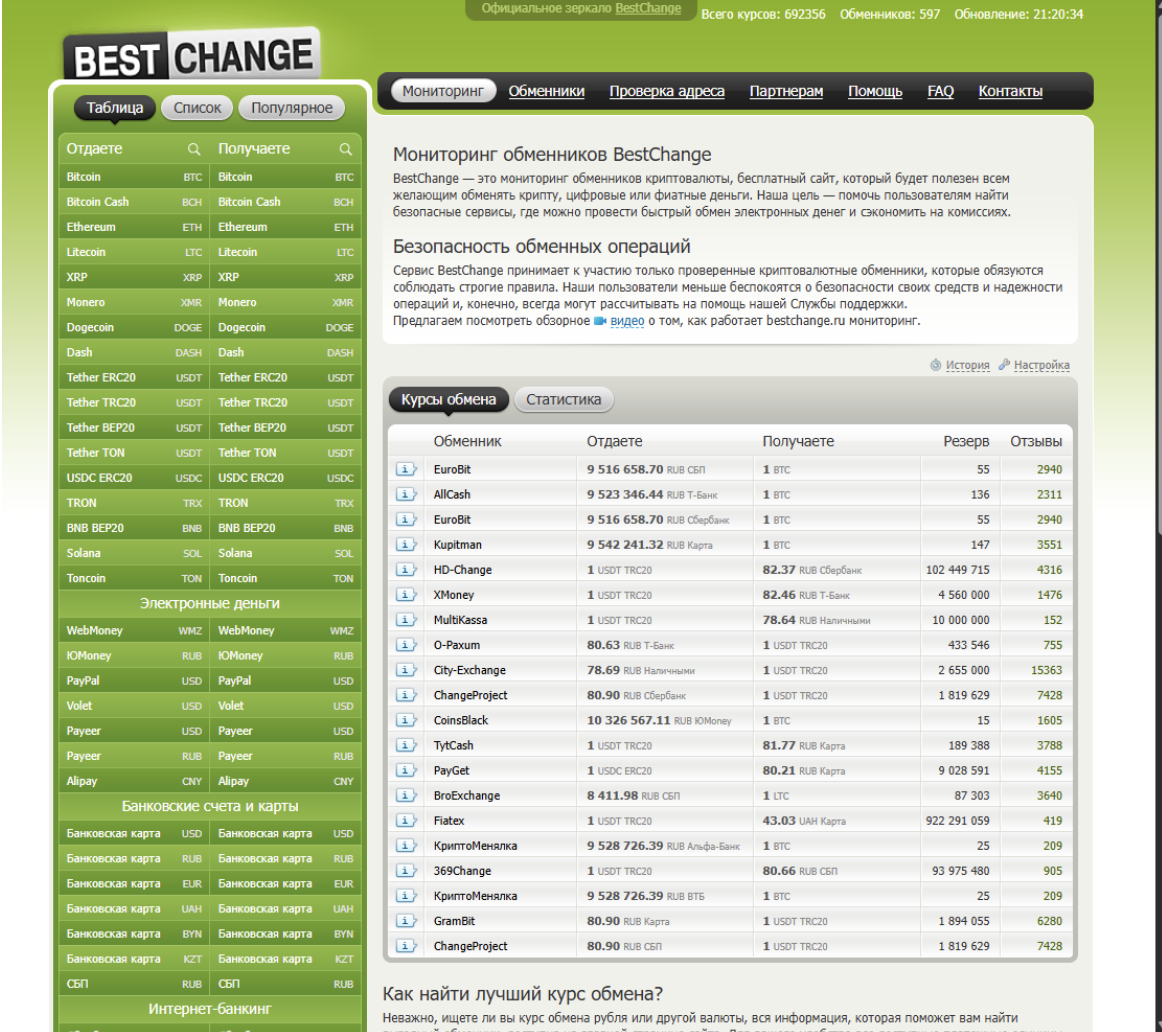Viewport: 1162px width, 1032px height.
Task: Open the Курсы обмена tab
Action: [448, 399]
